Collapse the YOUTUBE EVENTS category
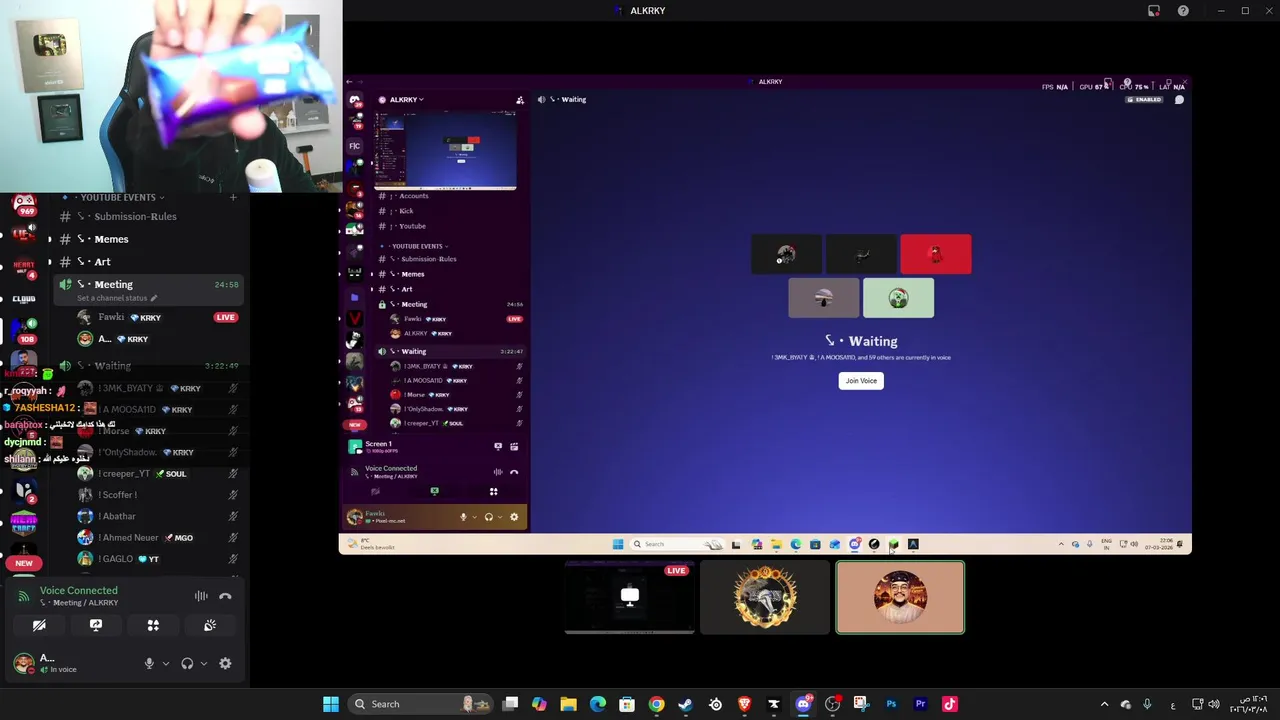 [120, 197]
